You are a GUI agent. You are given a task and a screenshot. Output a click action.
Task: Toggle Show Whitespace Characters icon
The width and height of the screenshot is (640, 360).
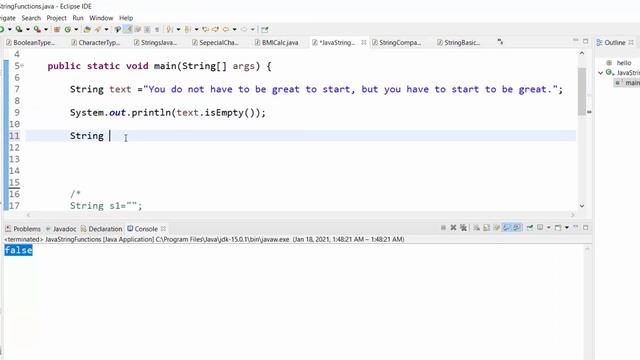(157, 29)
